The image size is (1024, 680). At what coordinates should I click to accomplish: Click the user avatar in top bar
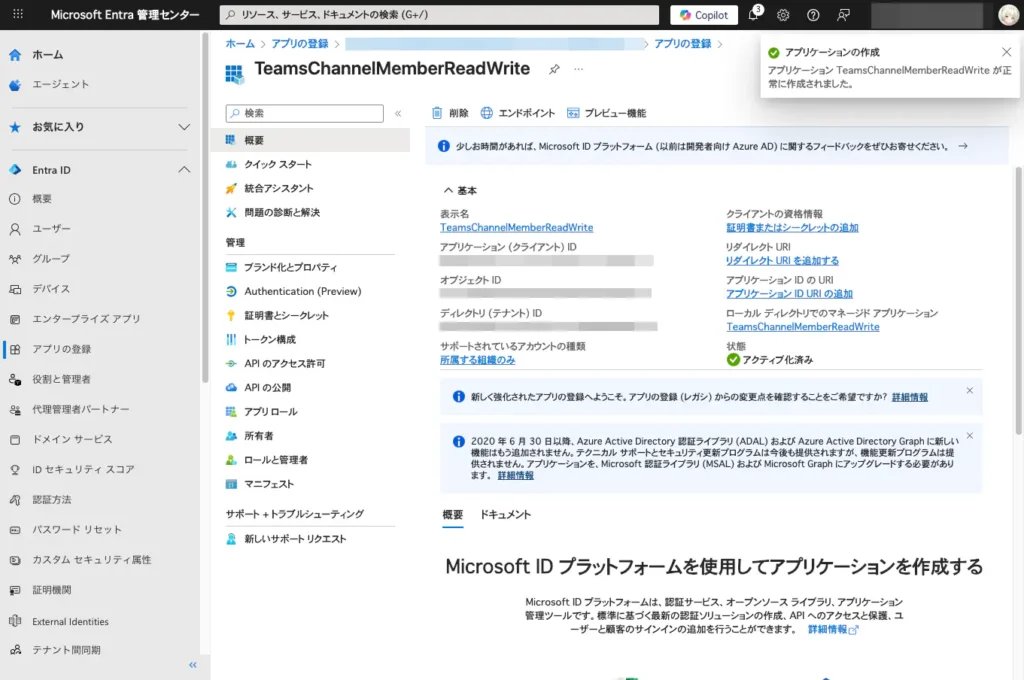tap(1008, 15)
